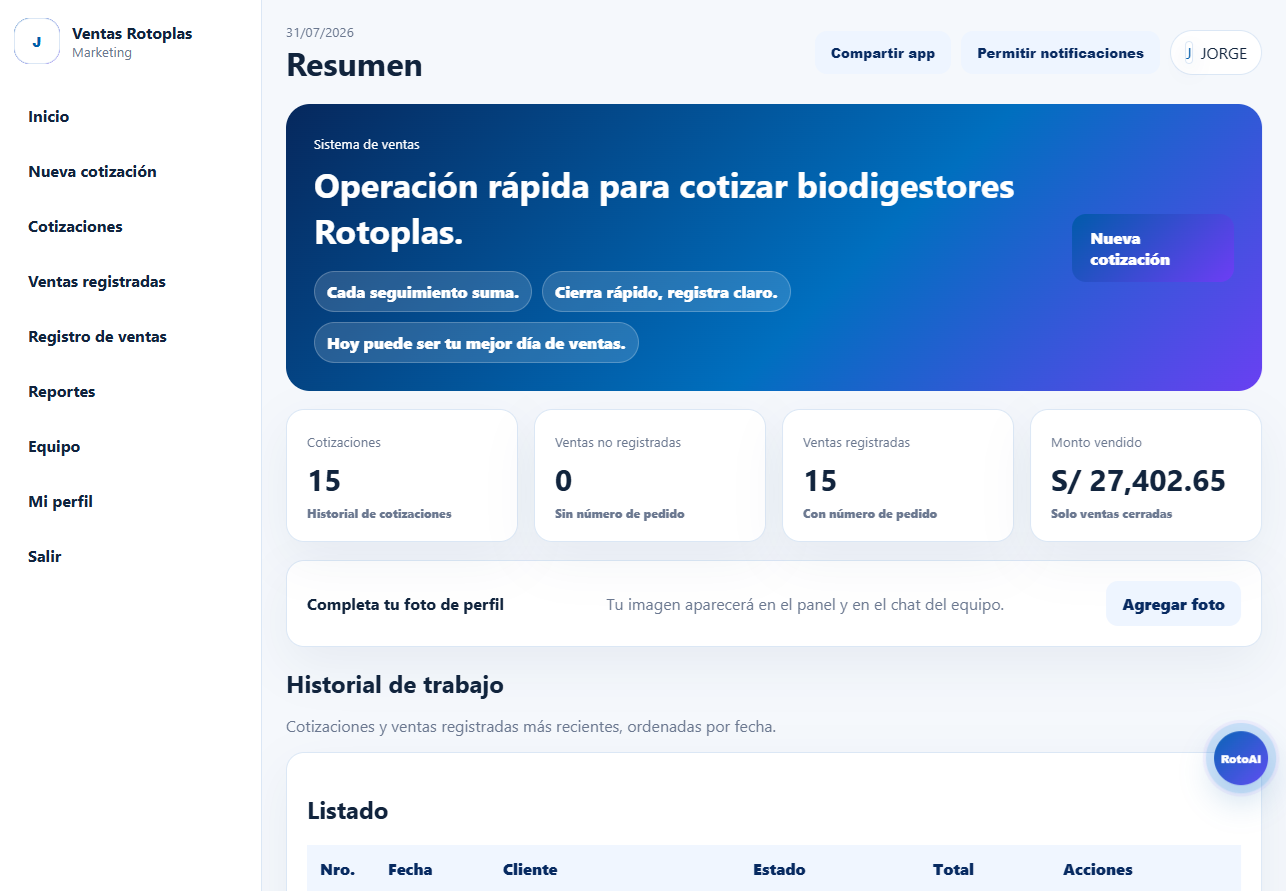Screen dimensions: 1286x891
Task: Click the 'Historial de cotizaciones' caption
Action: [379, 514]
